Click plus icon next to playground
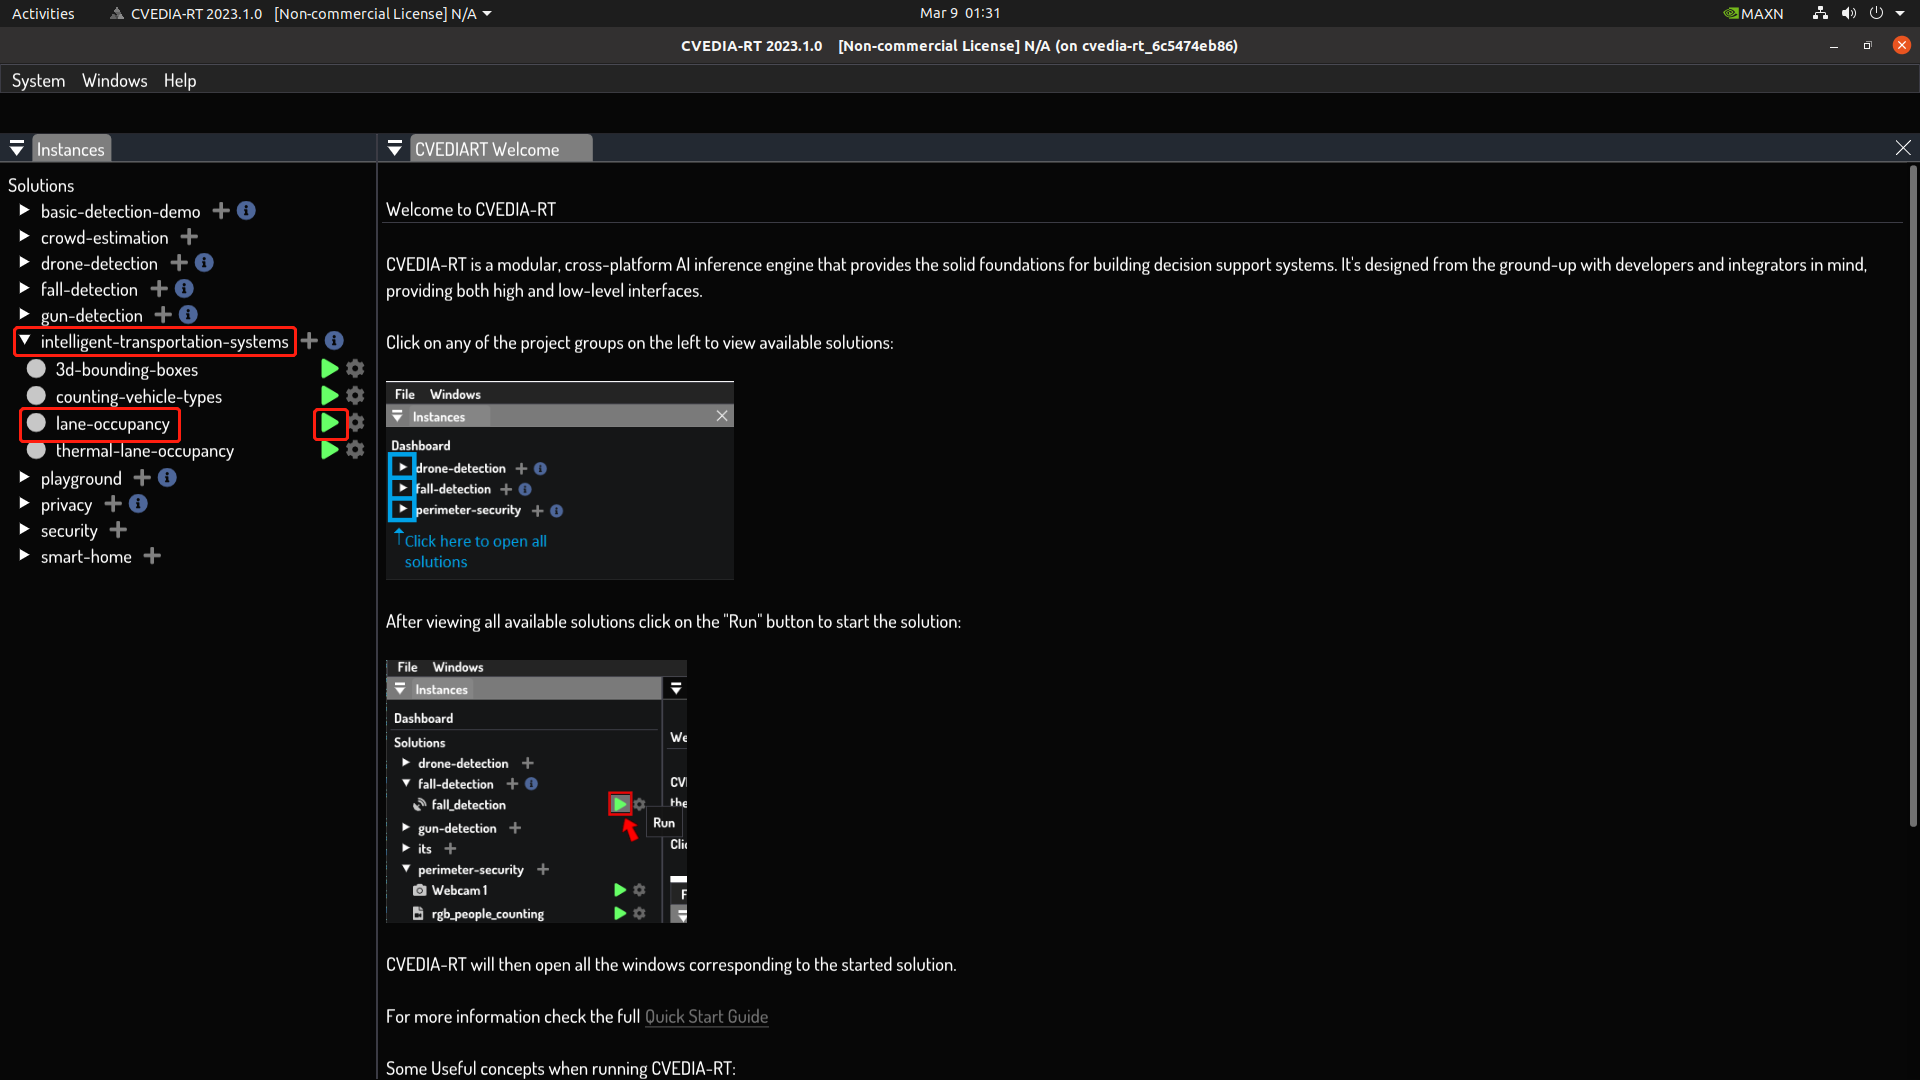The image size is (1920, 1080). (142, 478)
